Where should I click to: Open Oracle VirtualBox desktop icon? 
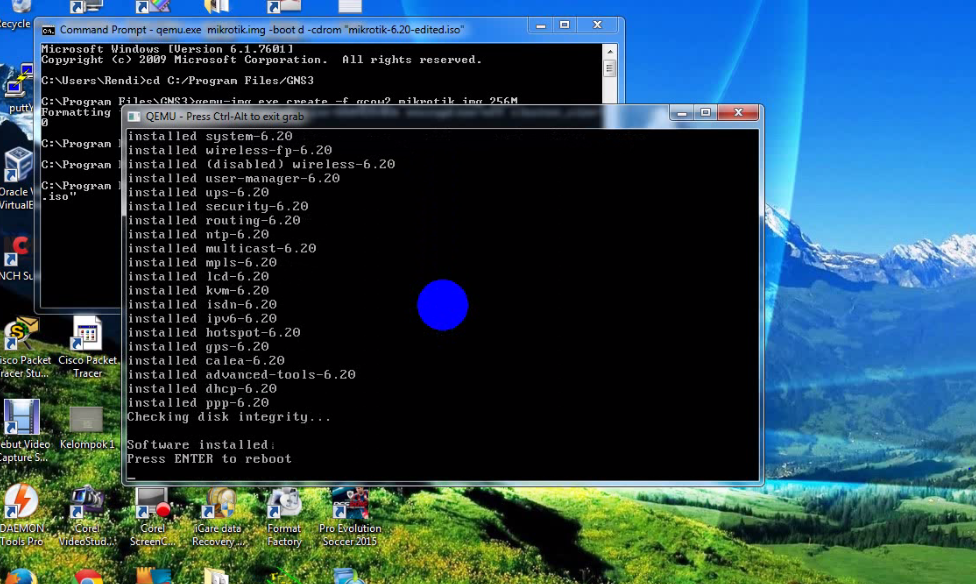click(17, 179)
